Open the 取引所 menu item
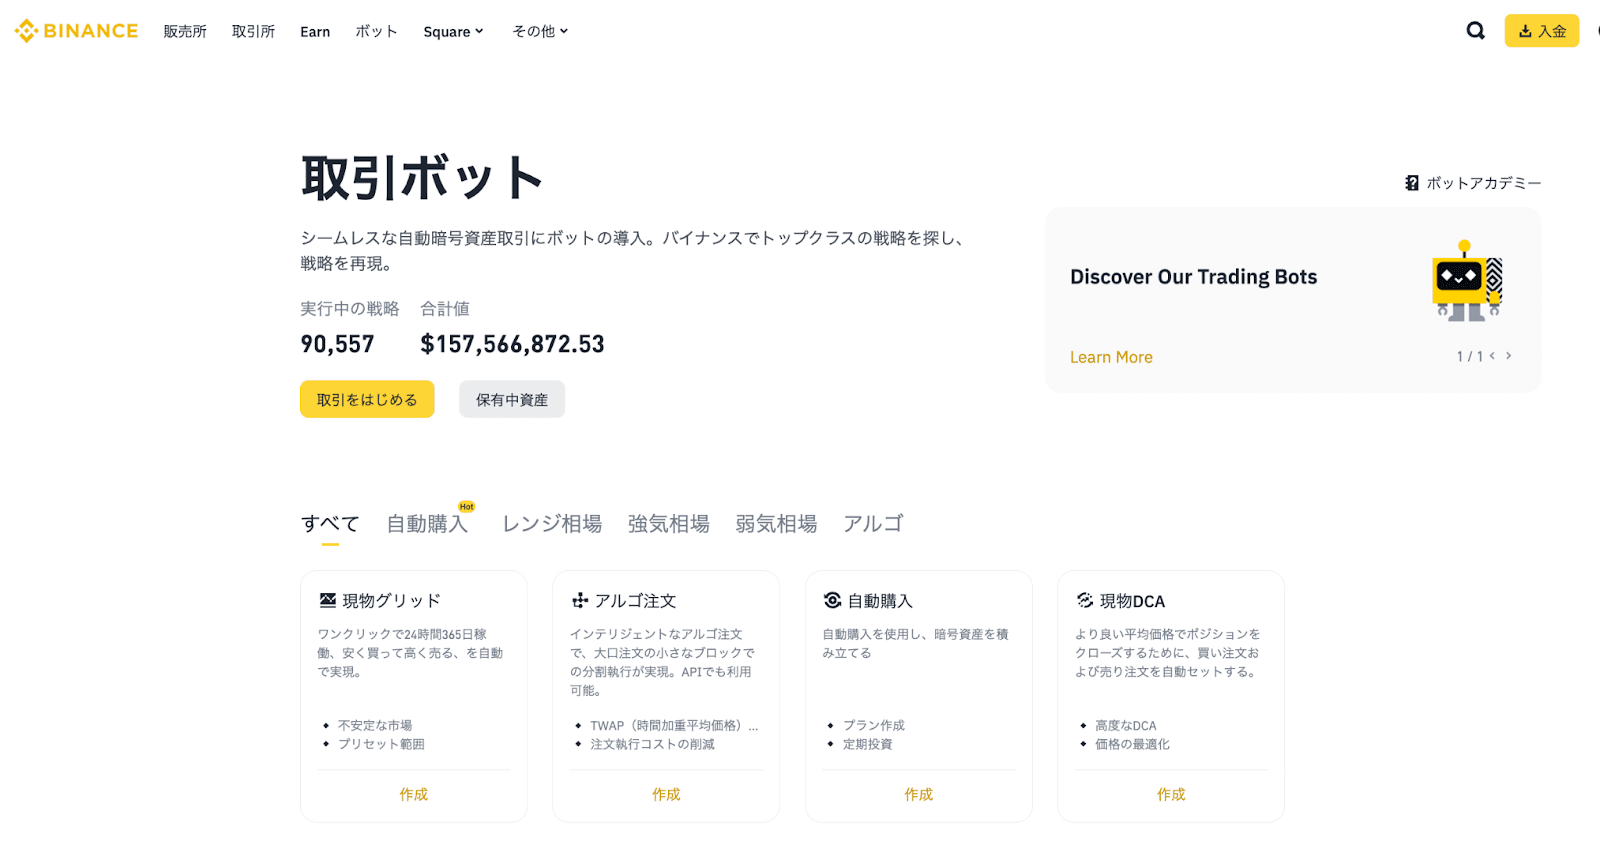 pos(253,31)
